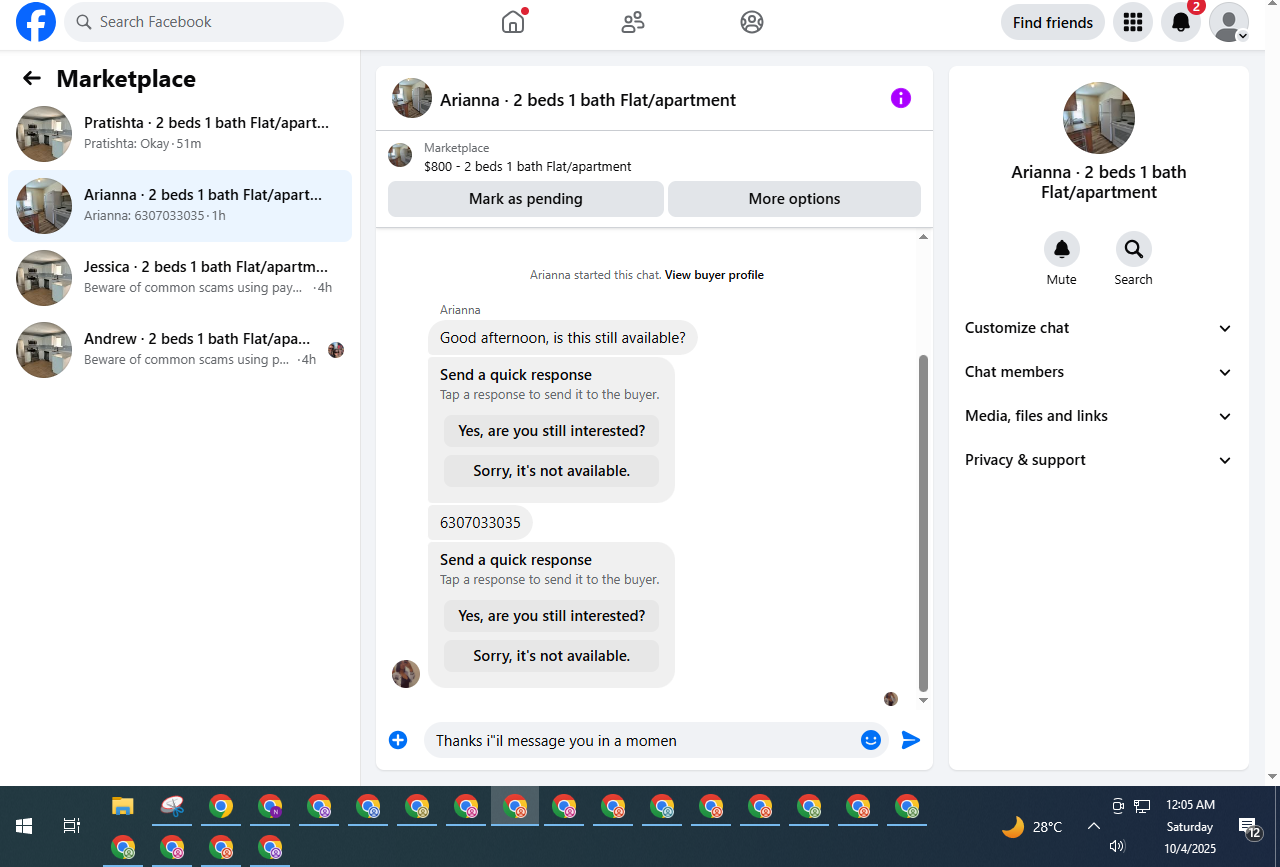Expand the Privacy & support section
The image size is (1280, 867).
(x=1099, y=460)
